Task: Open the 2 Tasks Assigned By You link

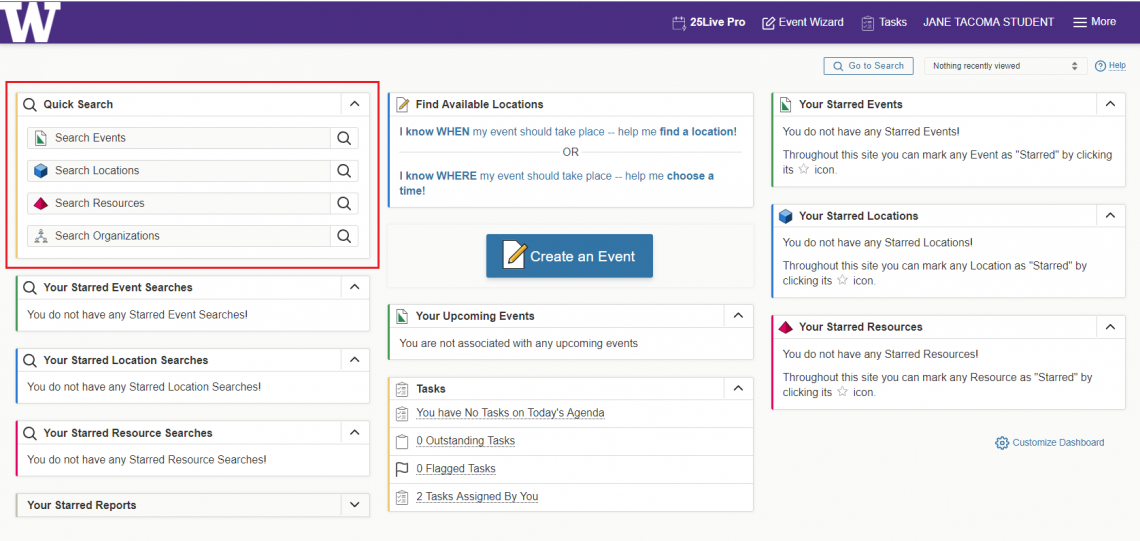Action: tap(479, 496)
